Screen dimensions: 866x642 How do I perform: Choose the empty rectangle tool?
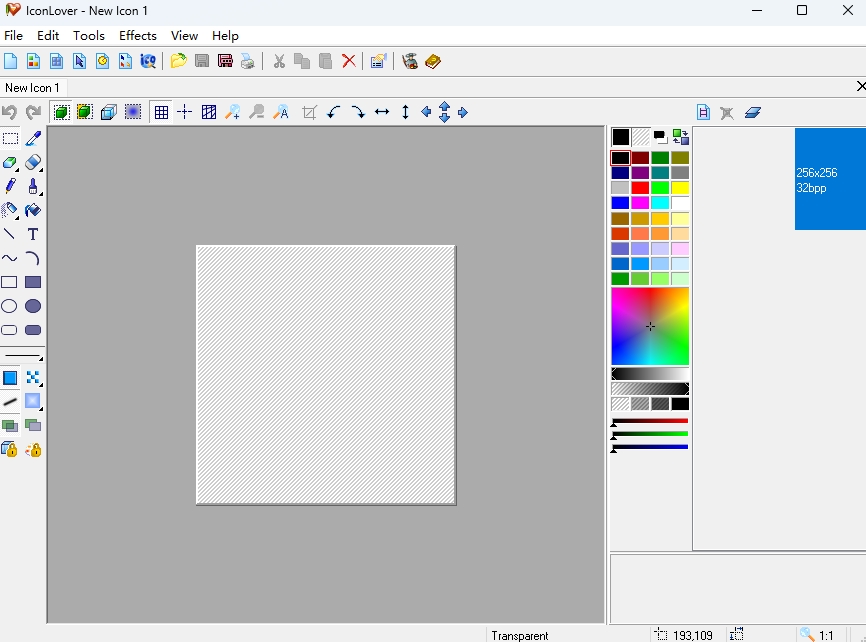[10, 282]
